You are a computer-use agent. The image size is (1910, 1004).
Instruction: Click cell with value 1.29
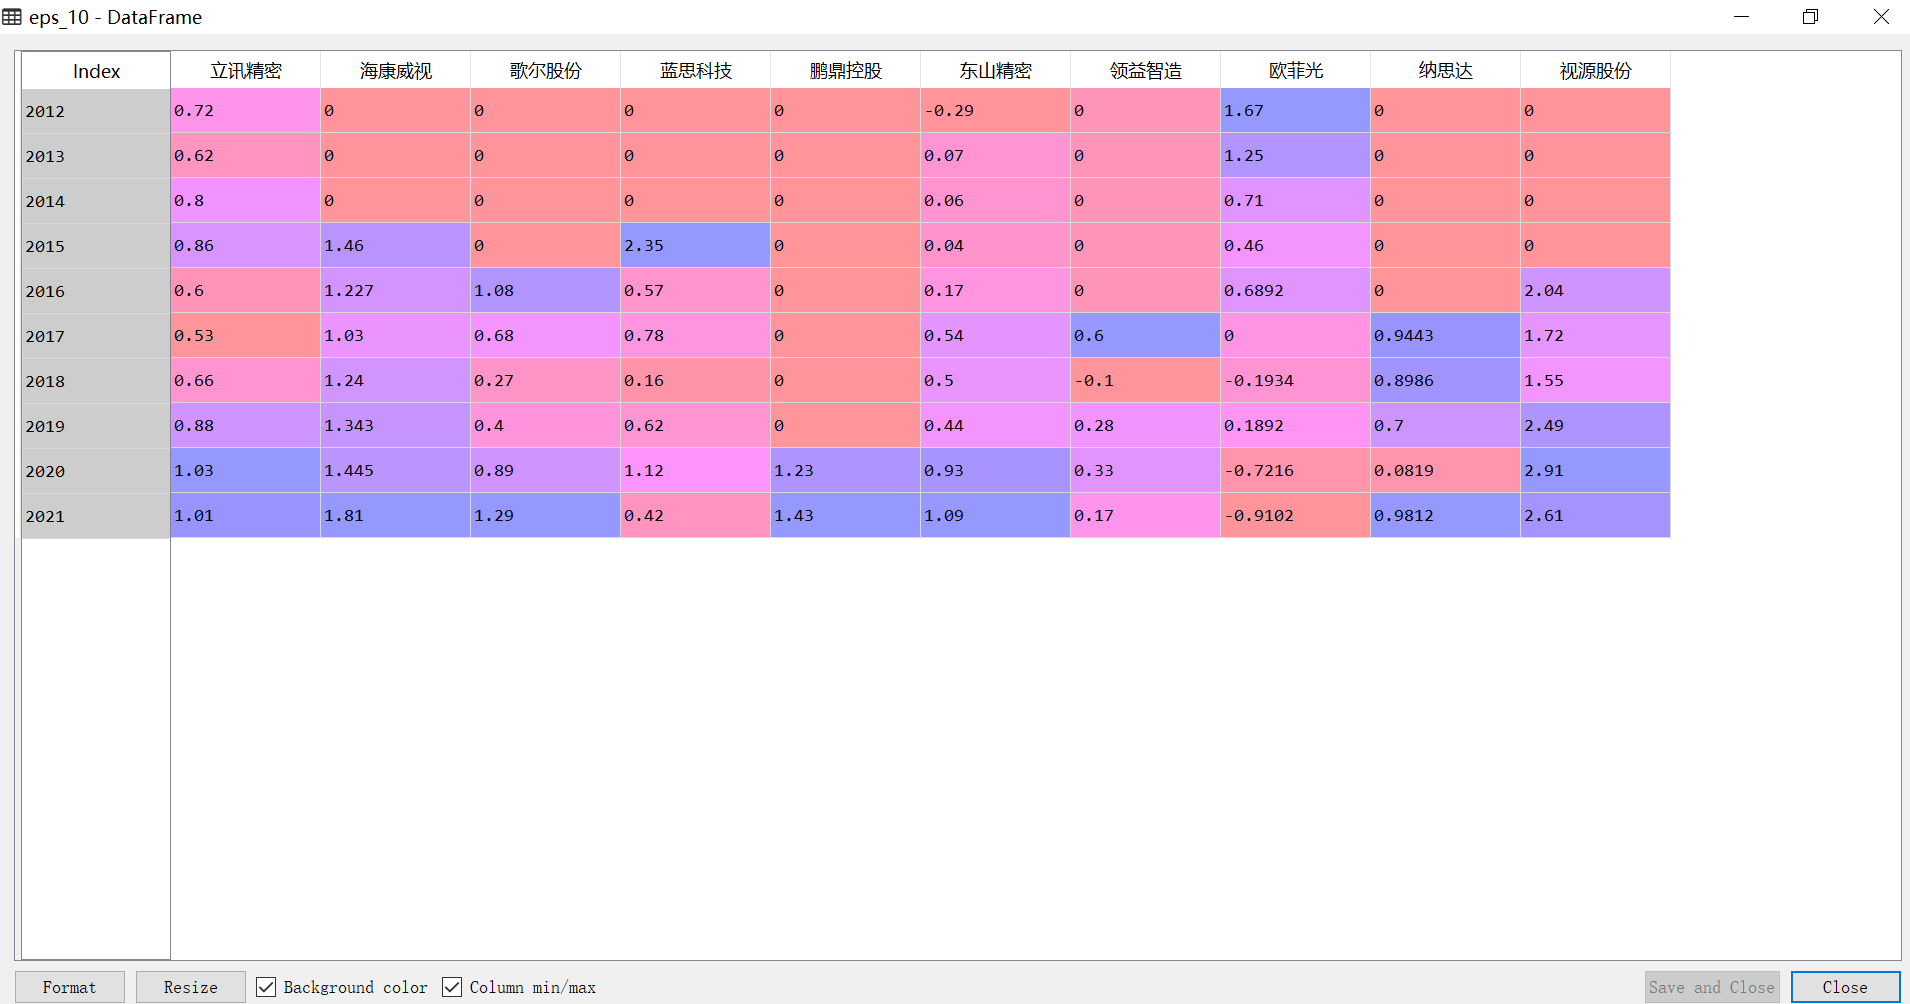point(546,515)
